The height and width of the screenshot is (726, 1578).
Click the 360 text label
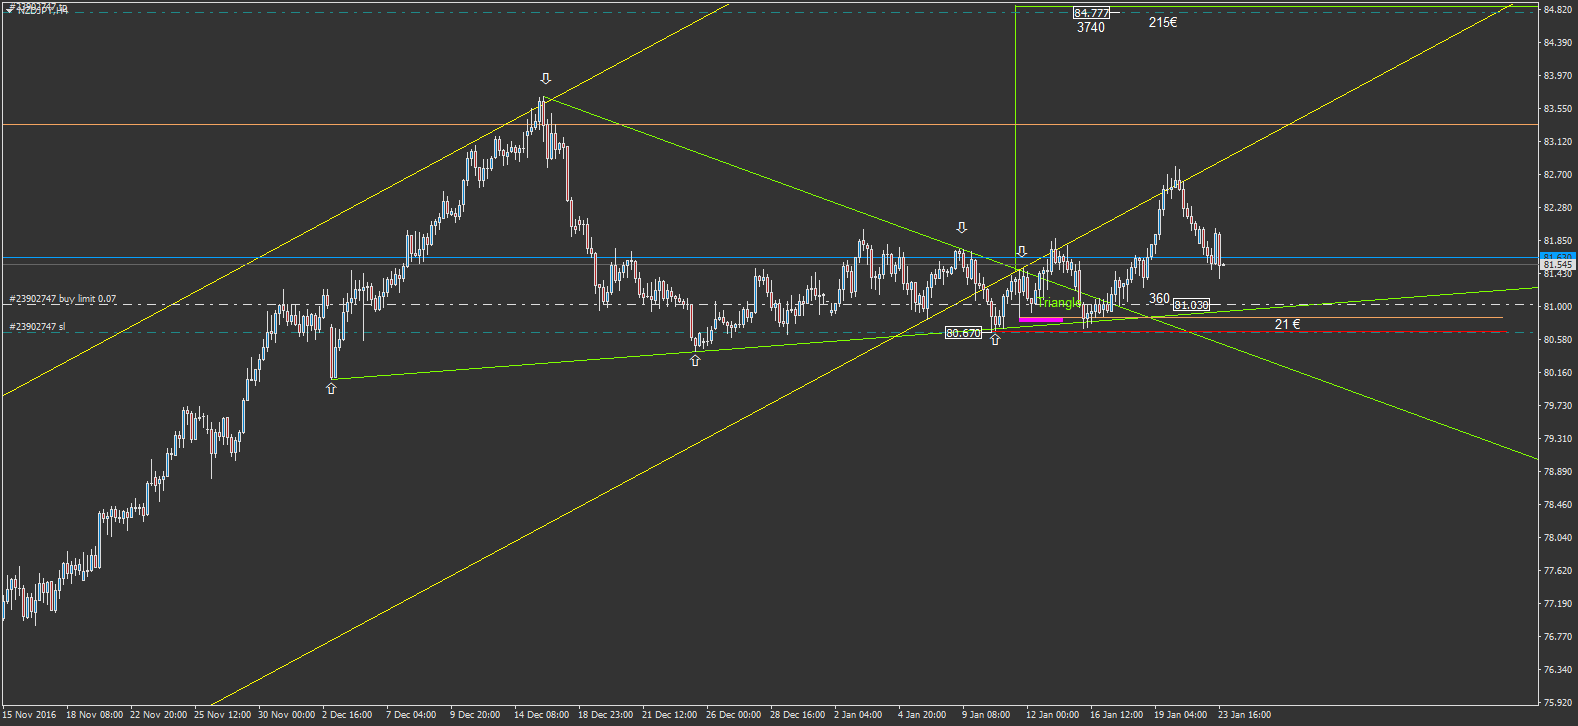(x=1159, y=298)
